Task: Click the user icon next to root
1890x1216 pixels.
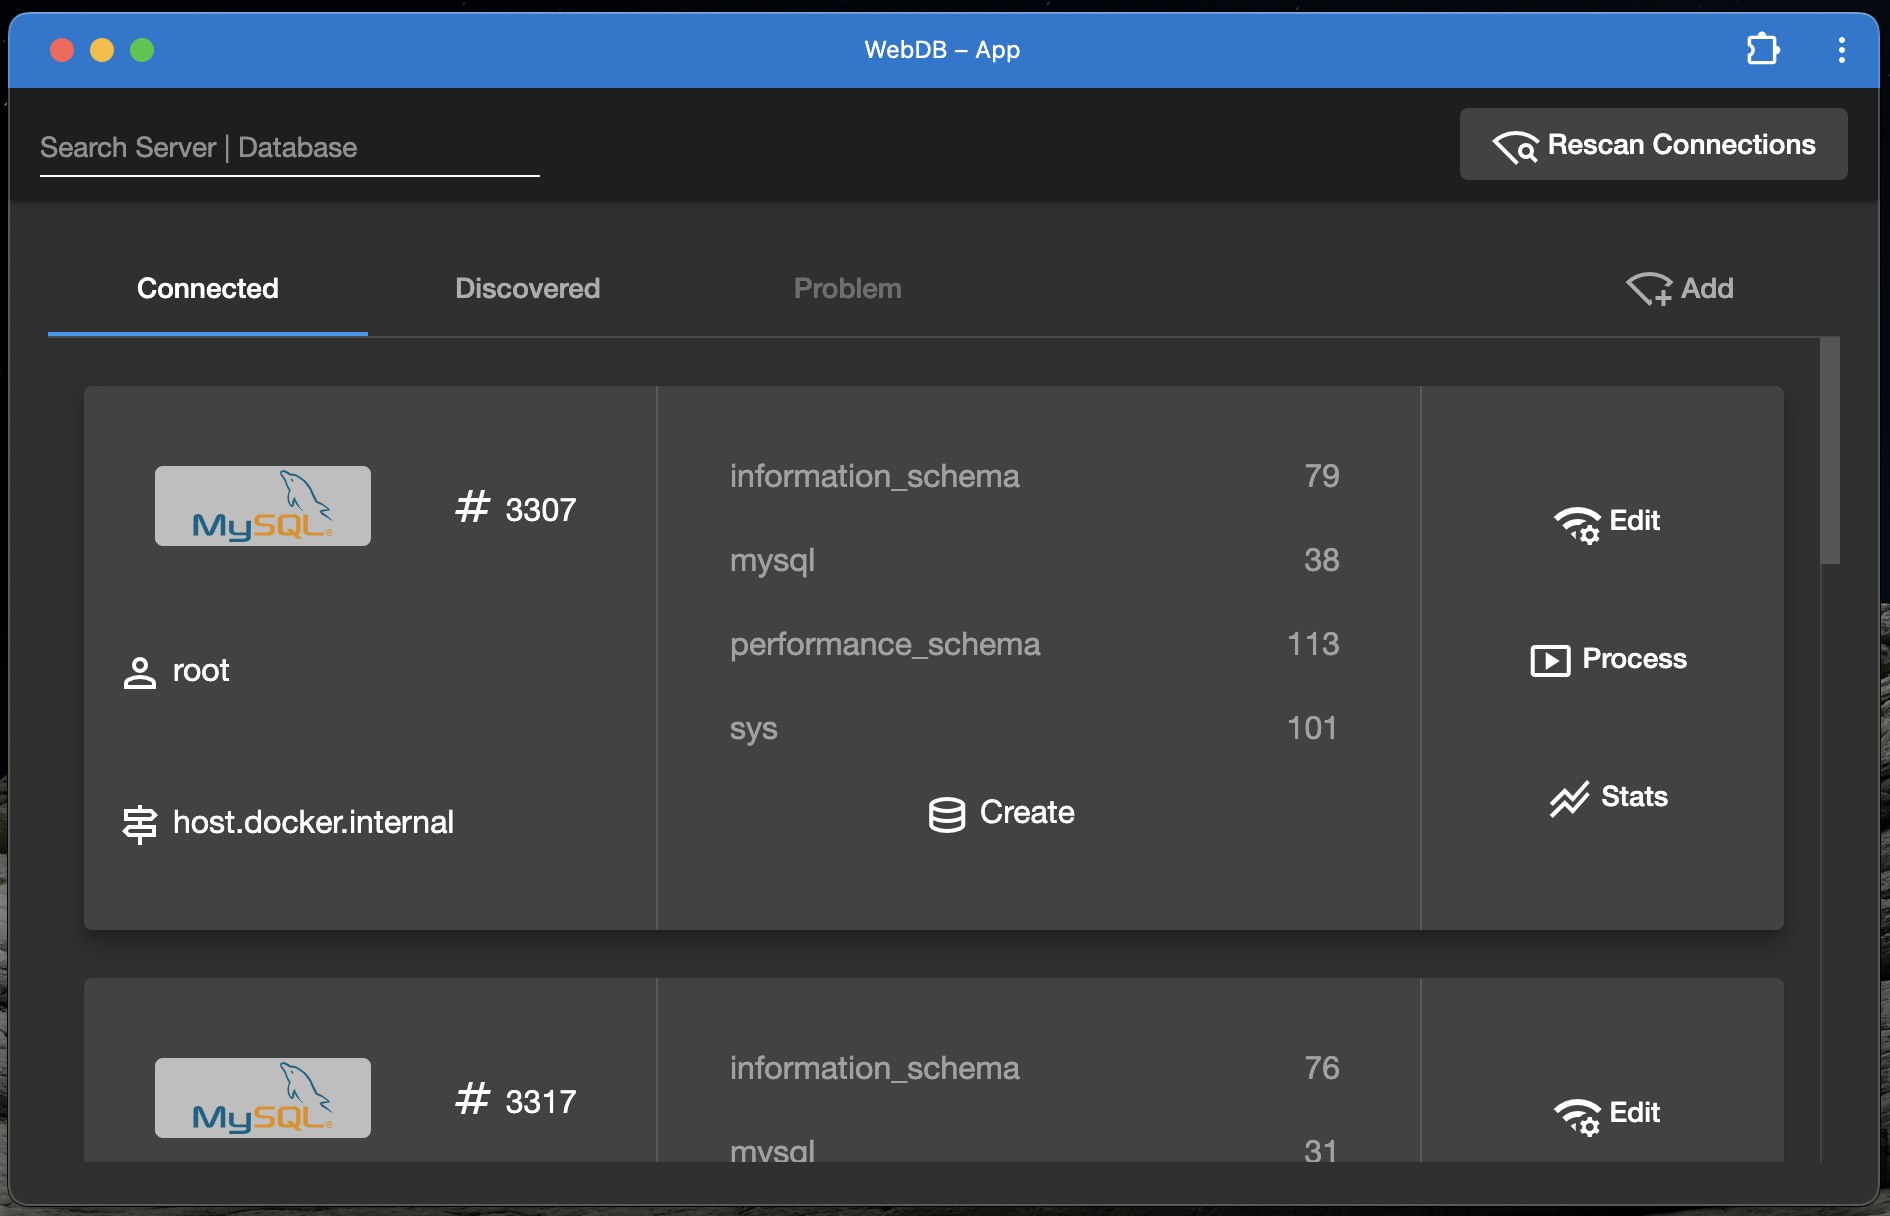Action: [x=140, y=672]
